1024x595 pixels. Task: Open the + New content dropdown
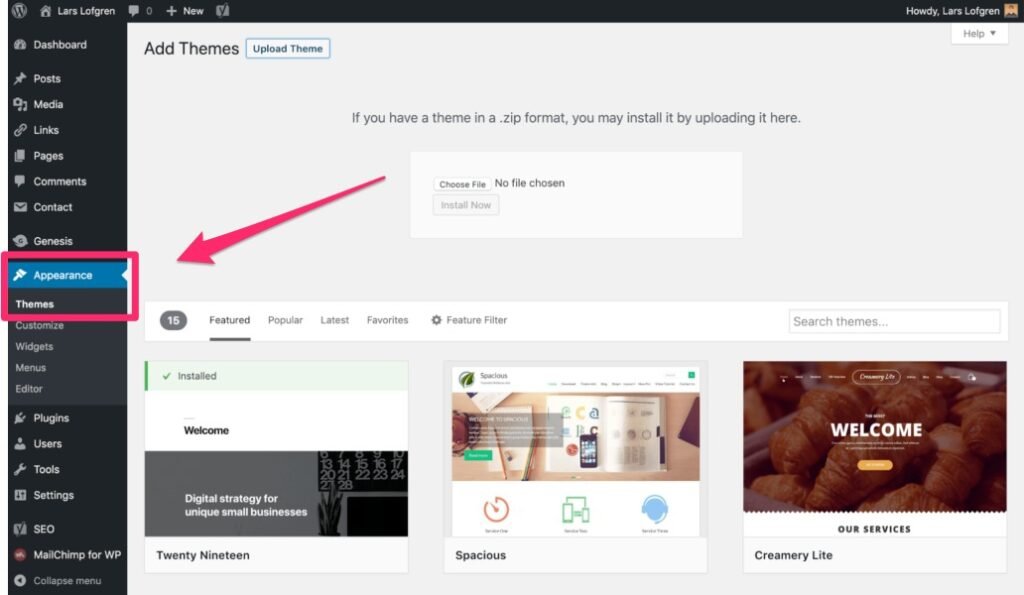tap(184, 11)
